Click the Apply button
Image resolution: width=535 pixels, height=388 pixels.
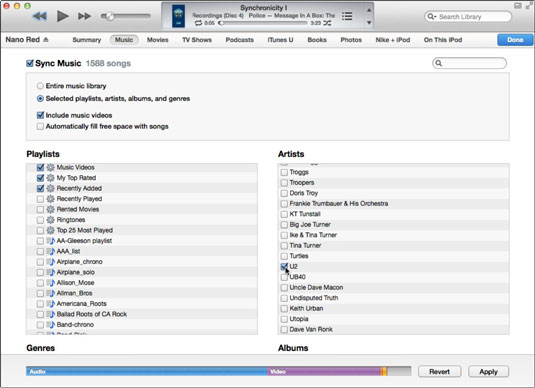coord(488,372)
